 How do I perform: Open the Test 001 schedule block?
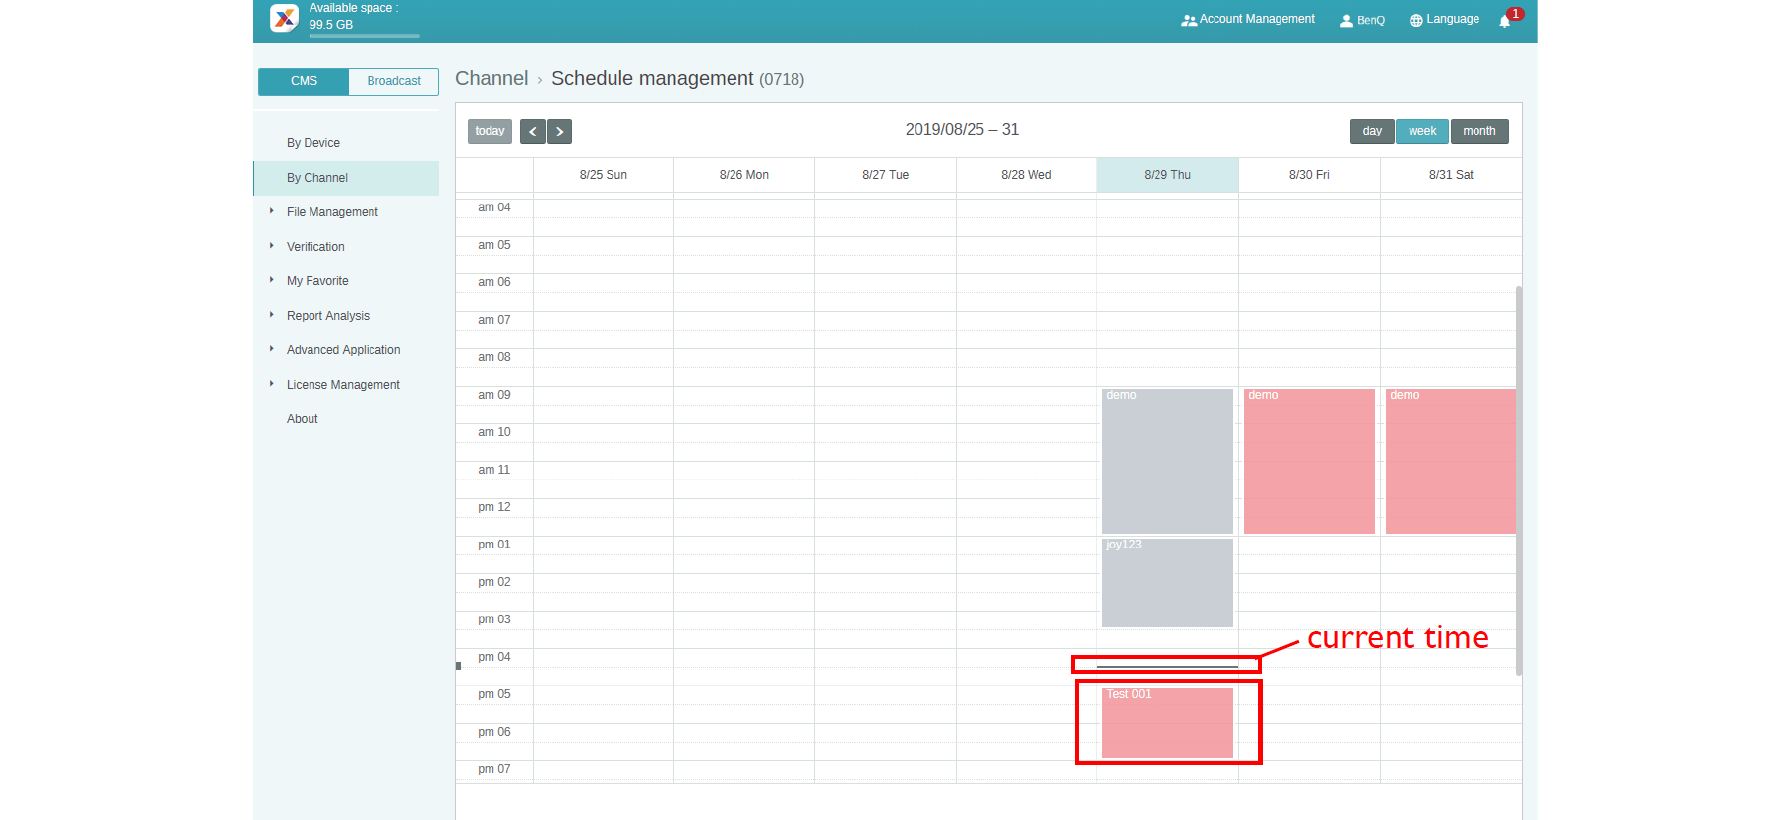pos(1167,723)
